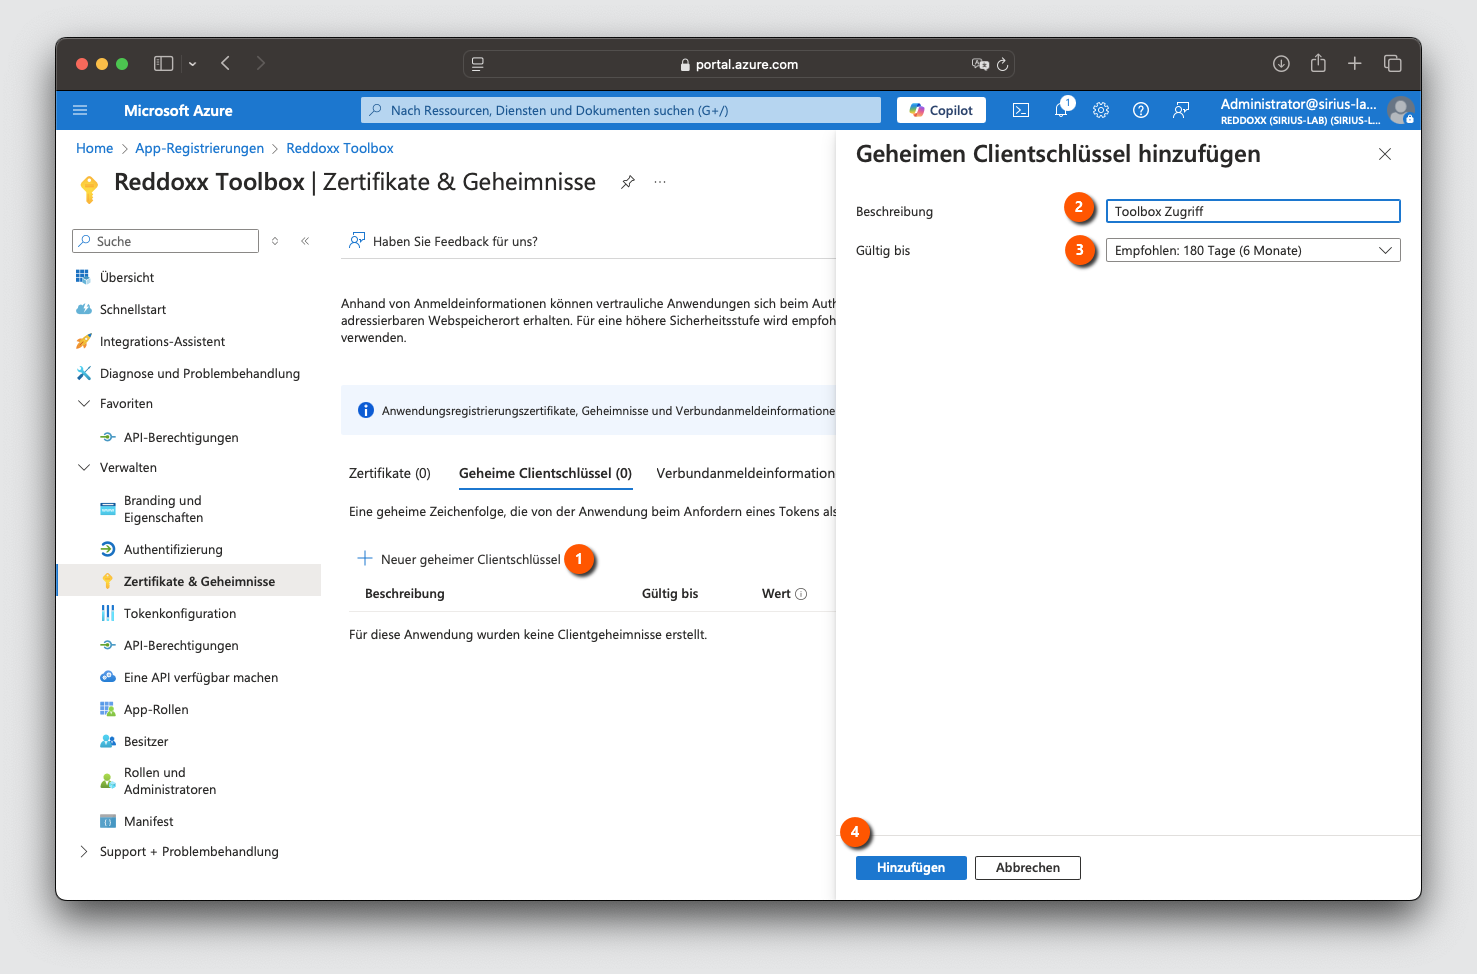Click the Safari share icon
The width and height of the screenshot is (1477, 974).
(1318, 63)
